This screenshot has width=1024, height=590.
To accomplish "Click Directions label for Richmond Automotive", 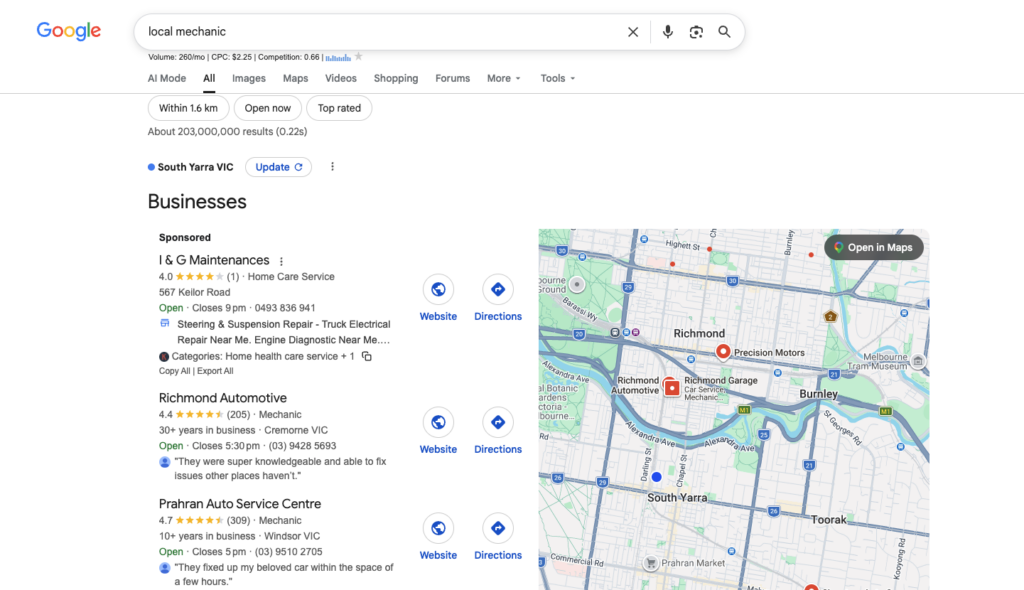I will [x=498, y=450].
